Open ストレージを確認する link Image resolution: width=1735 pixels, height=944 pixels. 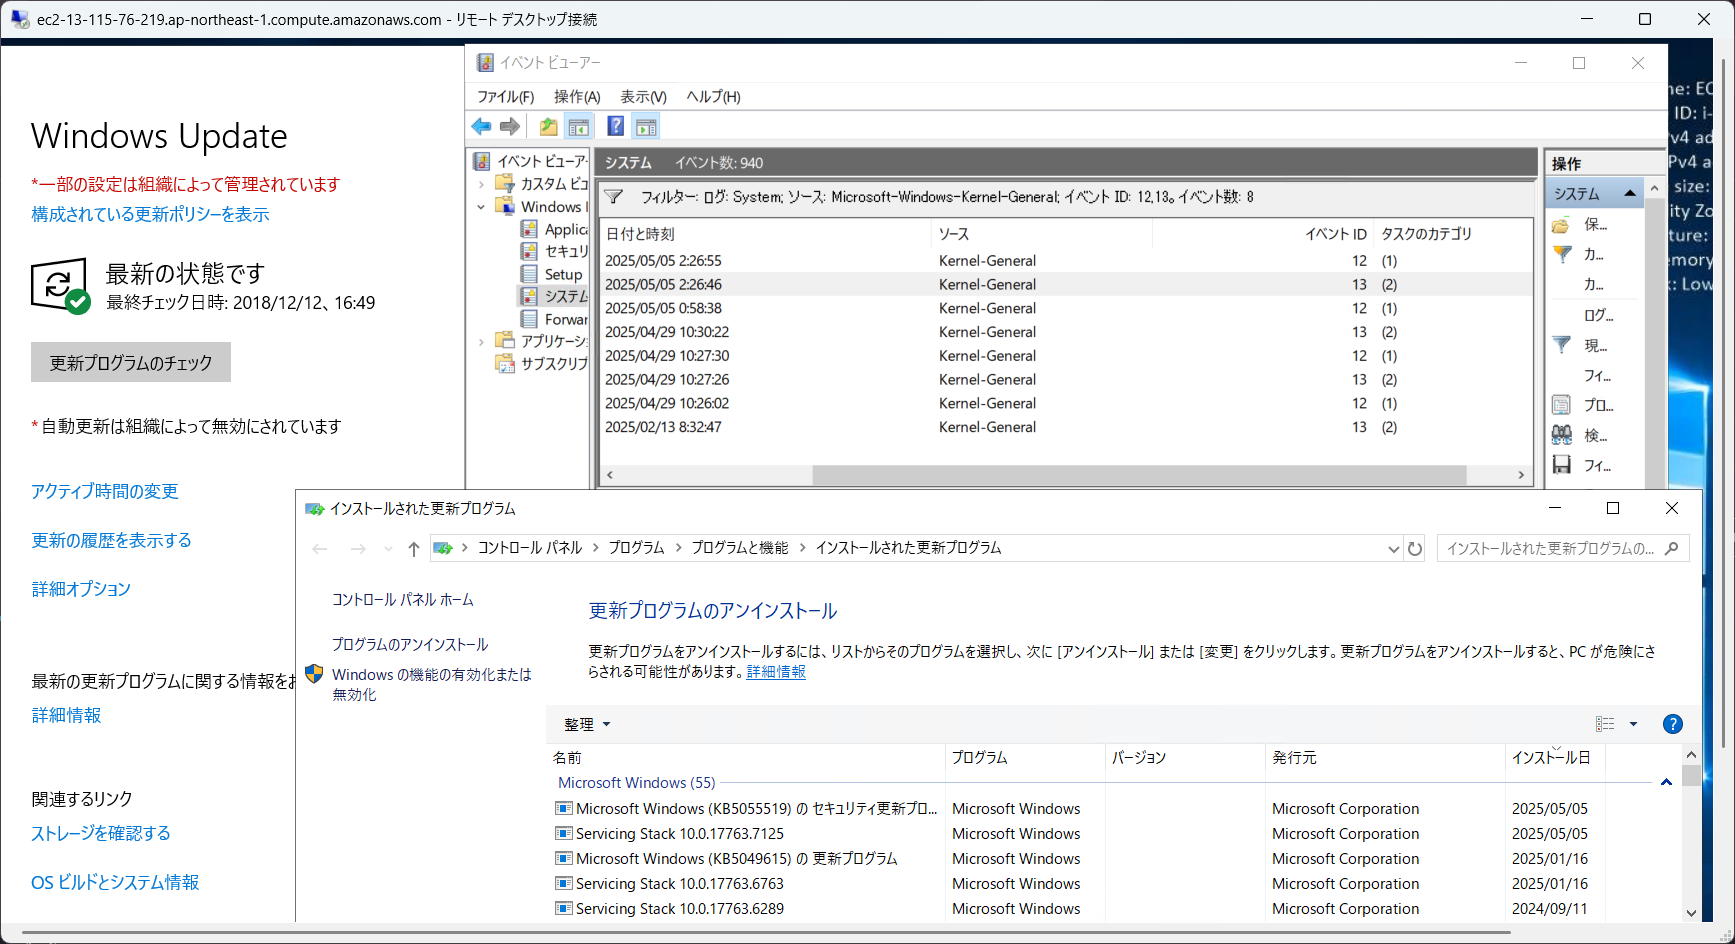(101, 833)
